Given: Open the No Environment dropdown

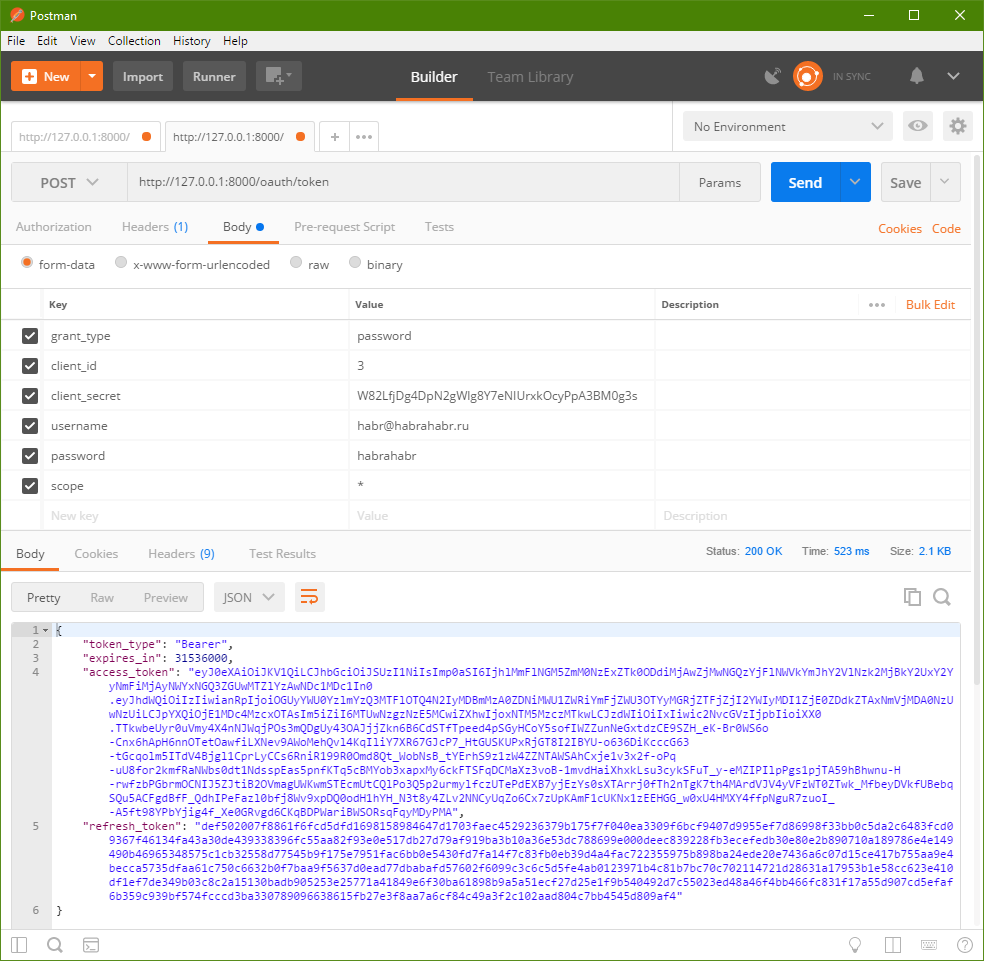Looking at the screenshot, I should click(x=788, y=126).
